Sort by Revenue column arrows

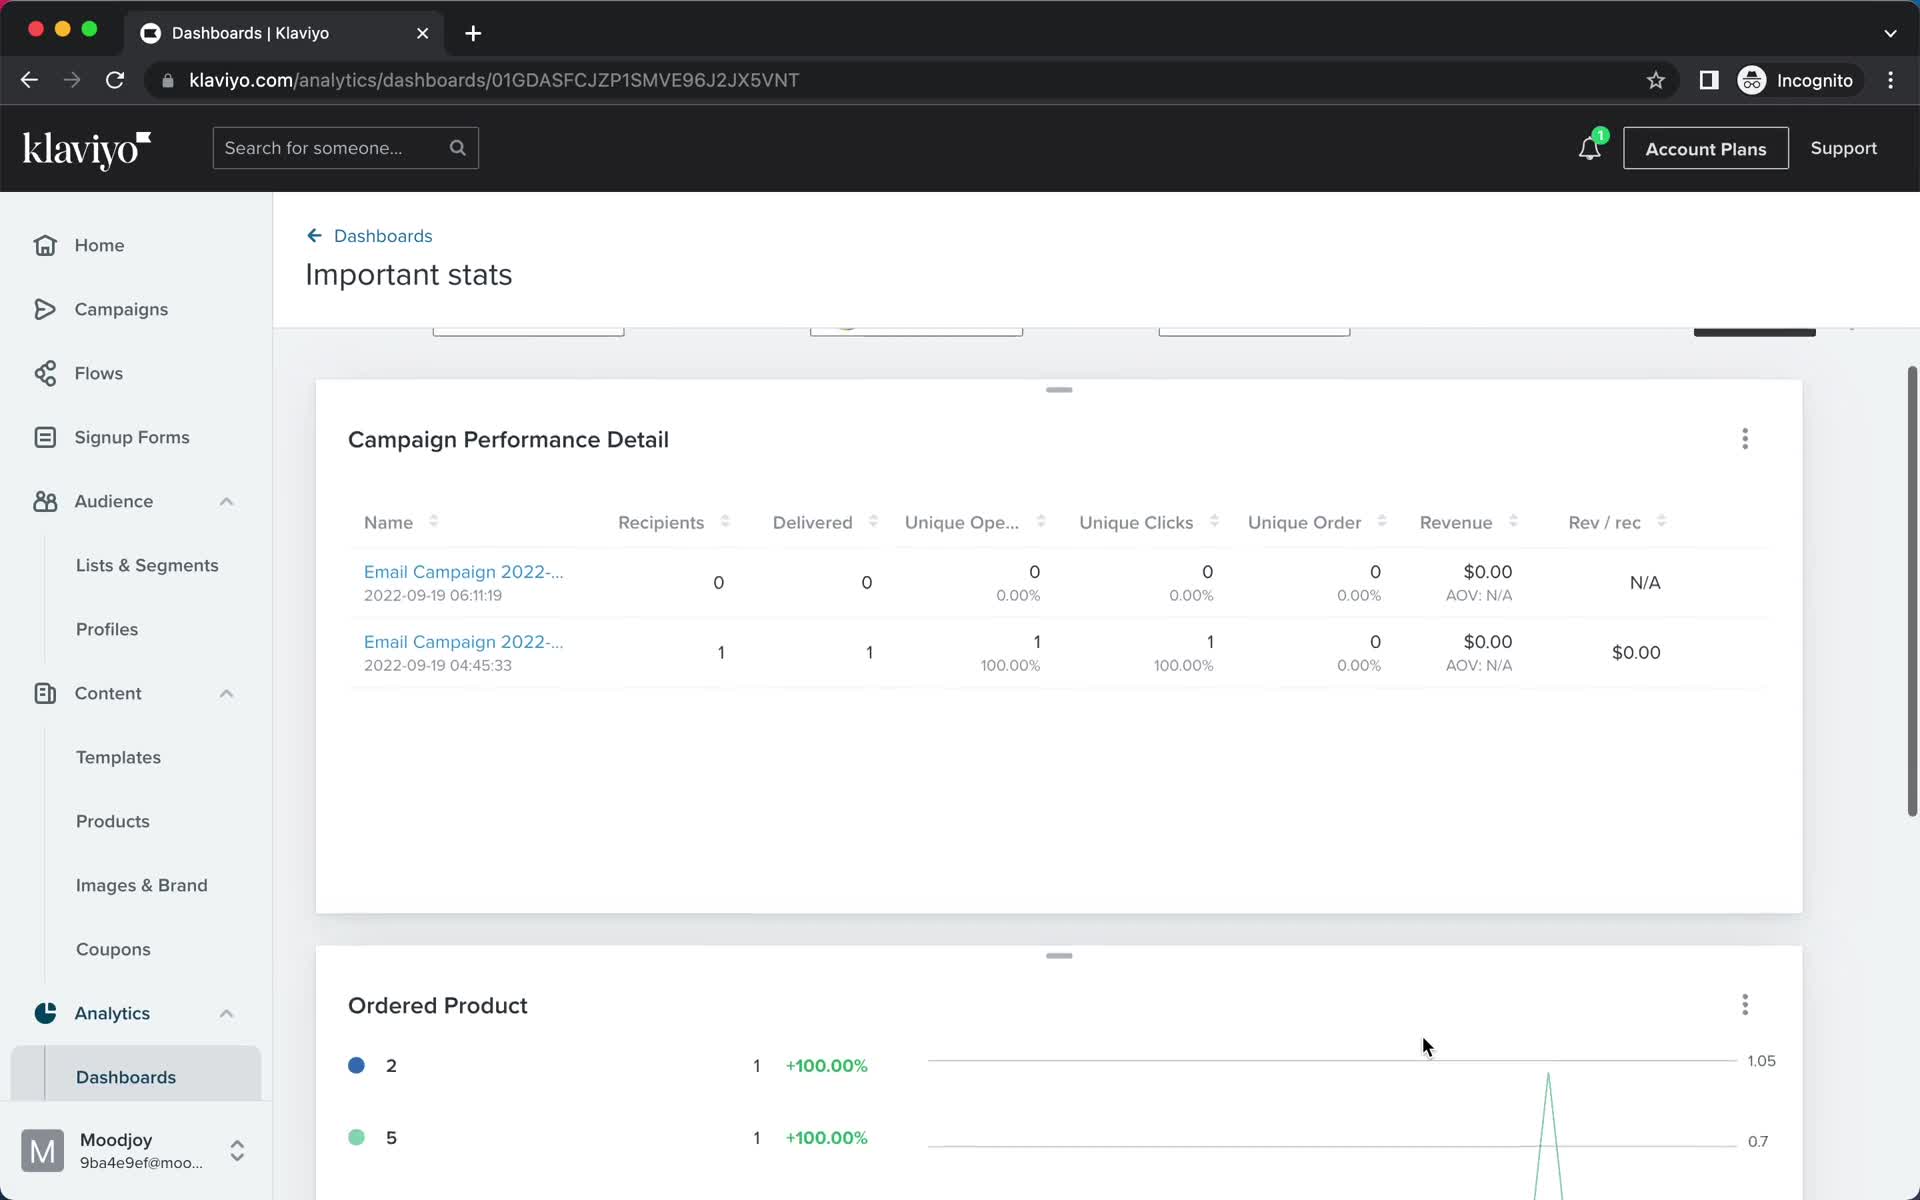[1513, 521]
